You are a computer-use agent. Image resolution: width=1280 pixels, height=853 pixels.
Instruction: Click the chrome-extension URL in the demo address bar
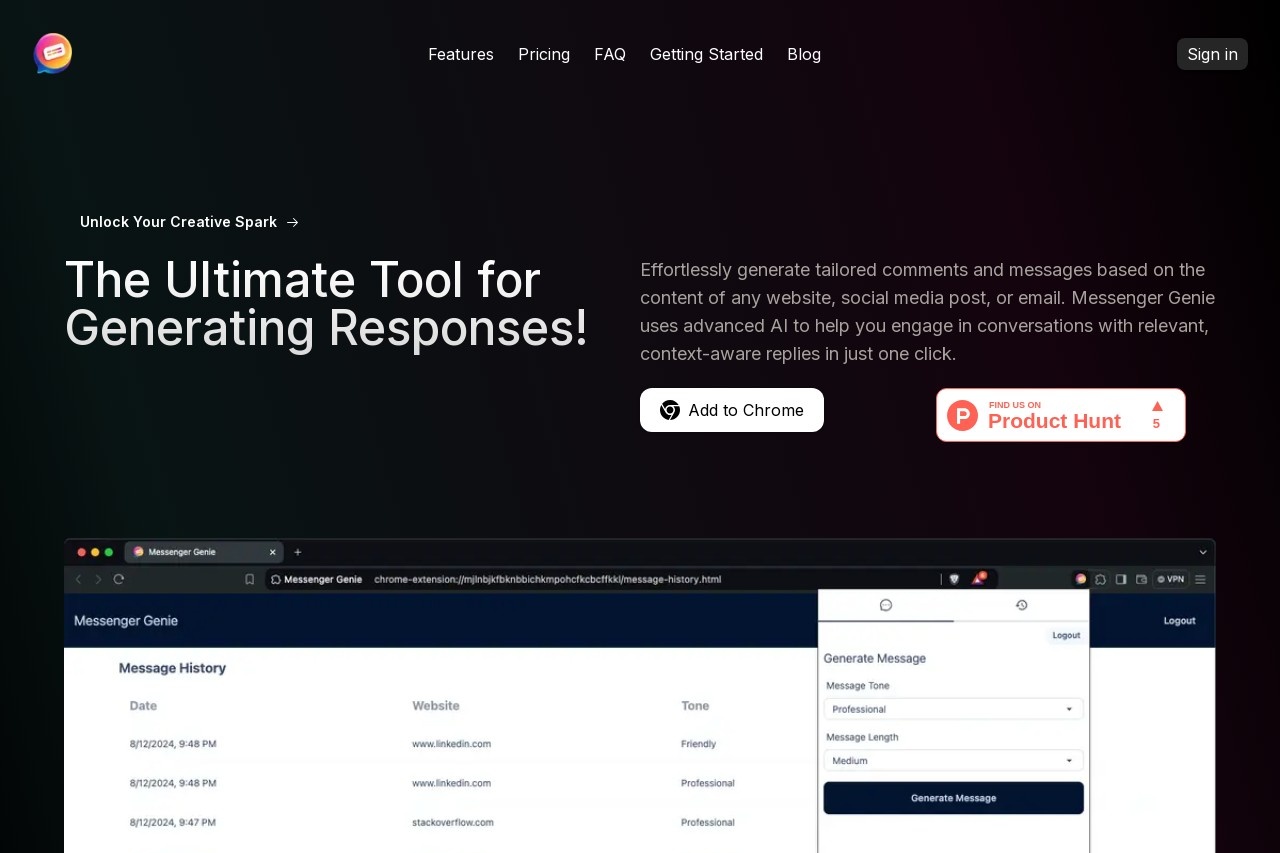pyautogui.click(x=547, y=579)
